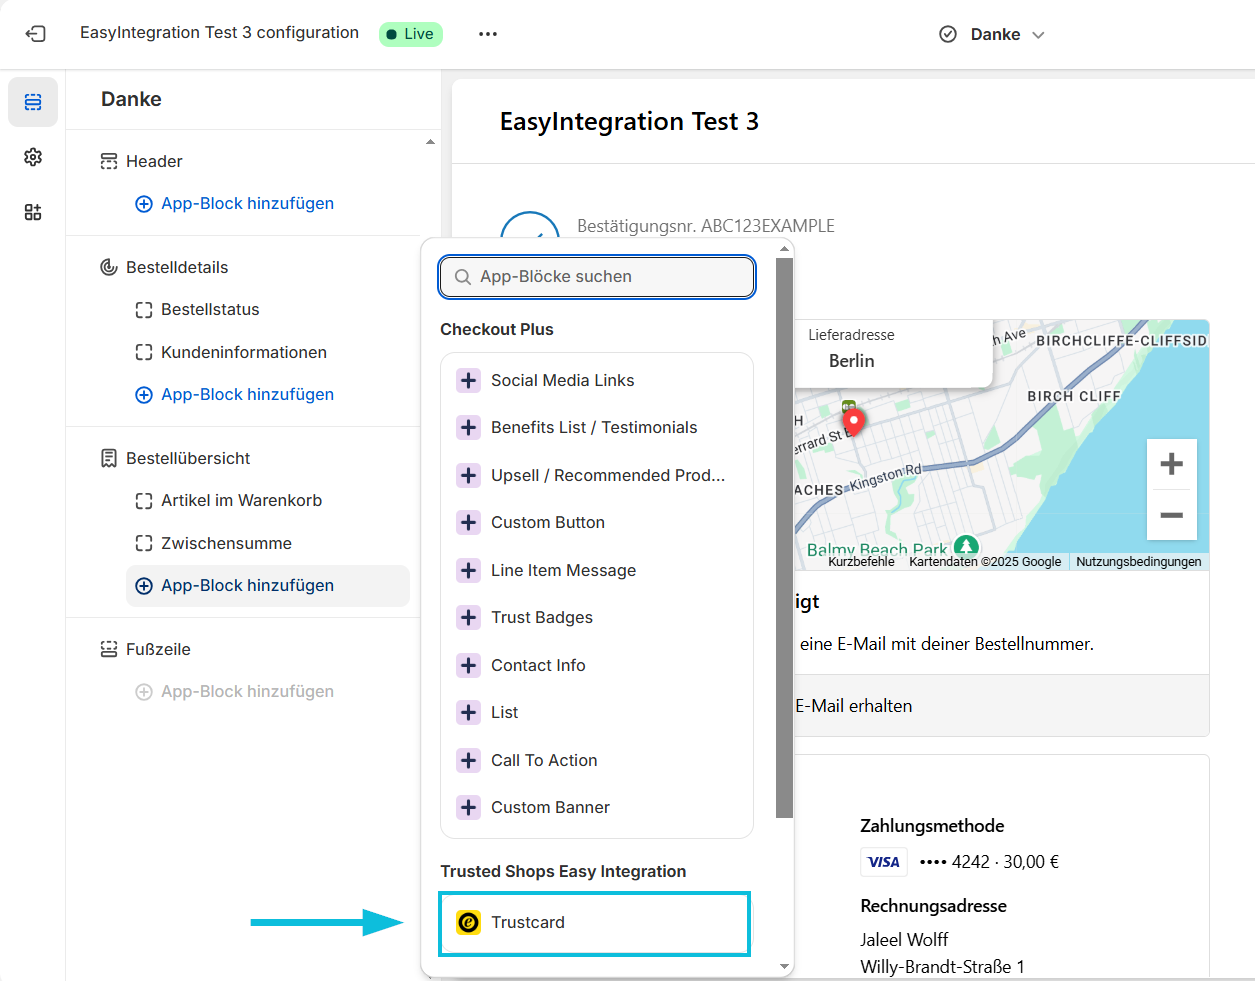The width and height of the screenshot is (1255, 981).
Task: Click the Trusted Shops Trustcard logo icon
Action: click(x=468, y=922)
